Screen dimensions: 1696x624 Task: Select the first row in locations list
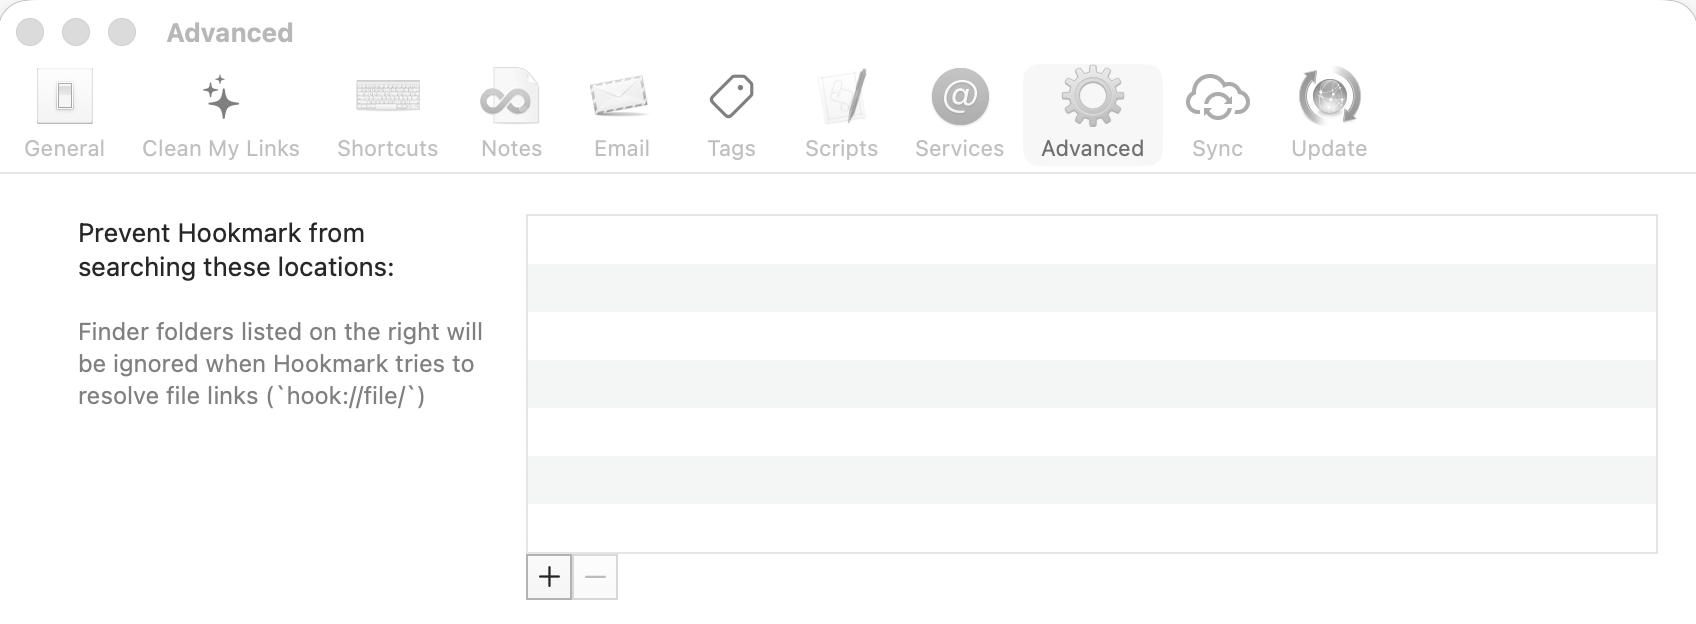[1091, 240]
